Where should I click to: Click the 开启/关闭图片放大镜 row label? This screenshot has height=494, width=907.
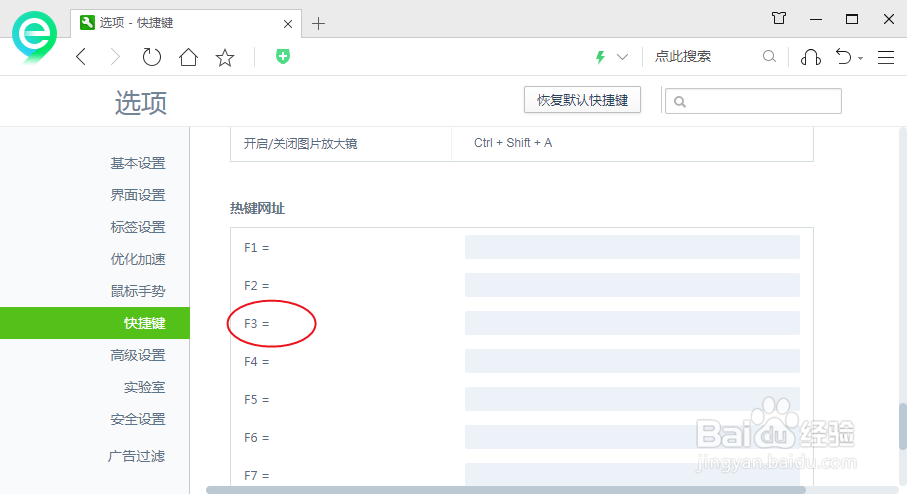coord(300,143)
